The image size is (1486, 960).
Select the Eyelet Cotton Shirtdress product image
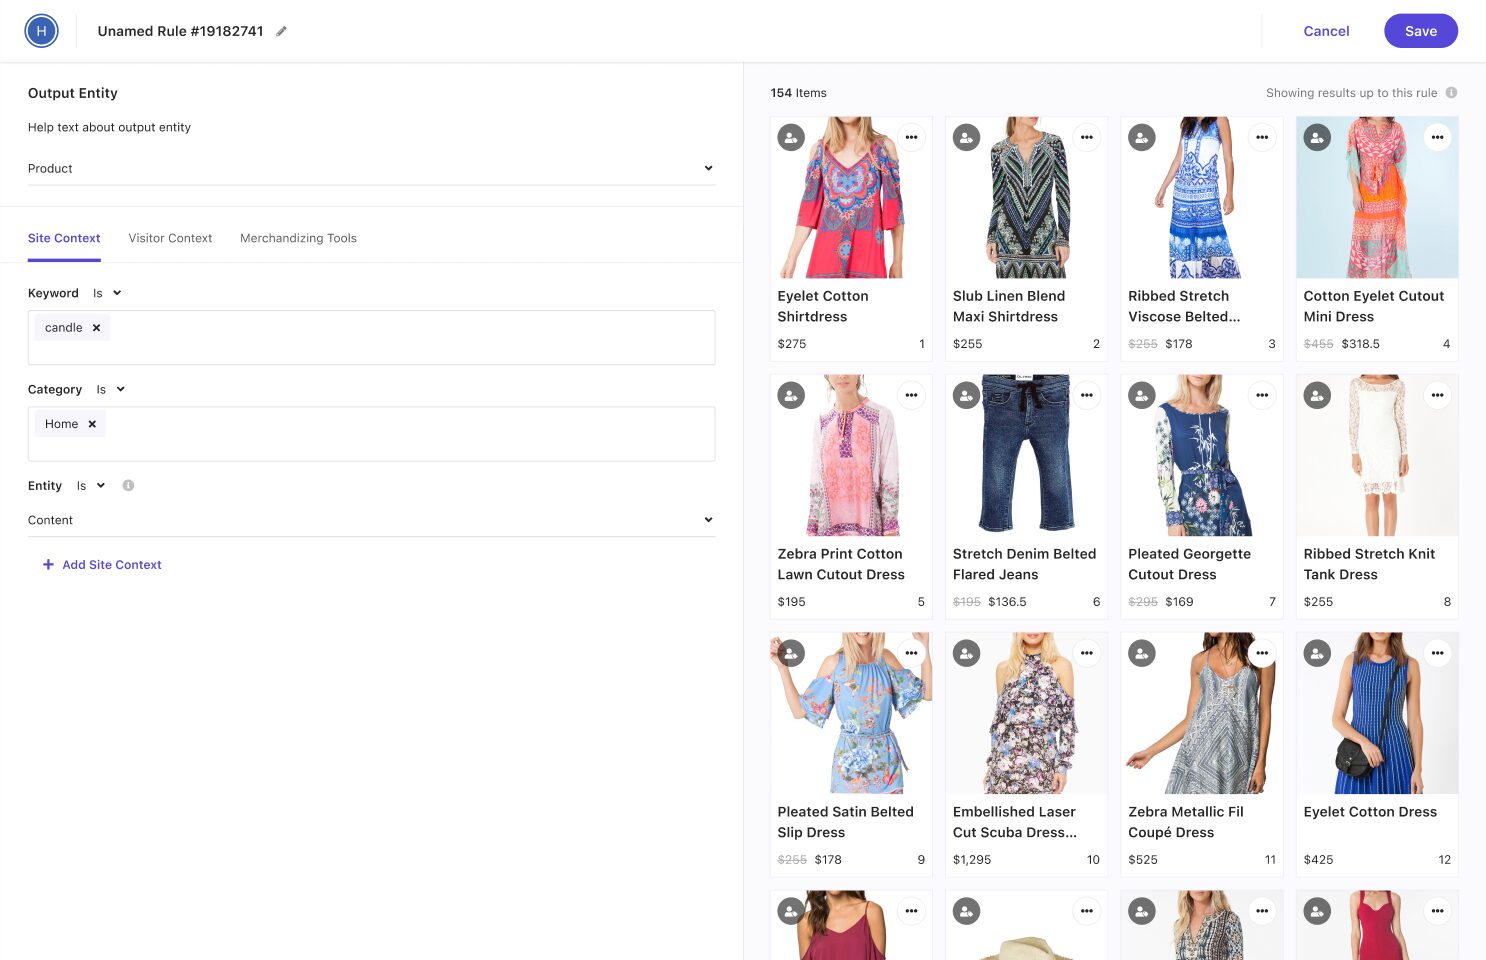[x=851, y=197]
